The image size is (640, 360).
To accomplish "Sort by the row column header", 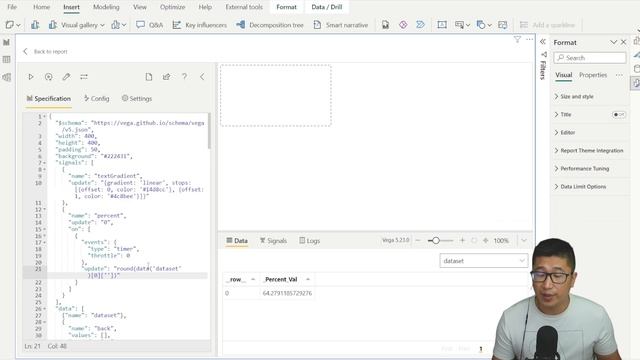I will 241,280.
